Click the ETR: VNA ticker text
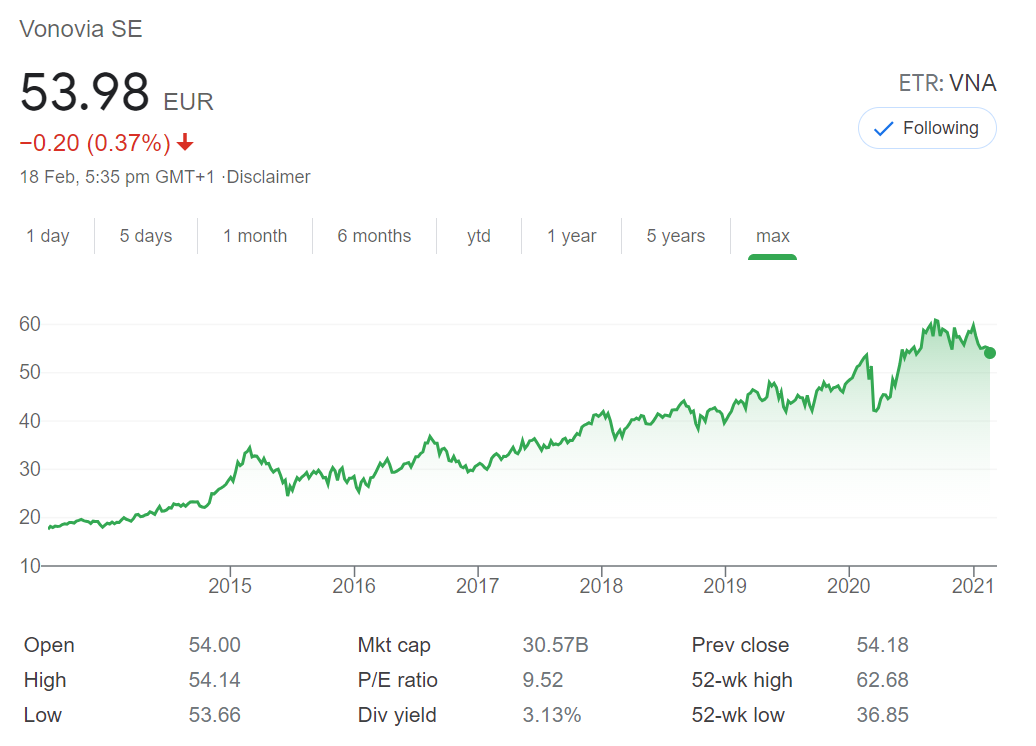Viewport: 1036px width, 746px height. click(x=947, y=83)
